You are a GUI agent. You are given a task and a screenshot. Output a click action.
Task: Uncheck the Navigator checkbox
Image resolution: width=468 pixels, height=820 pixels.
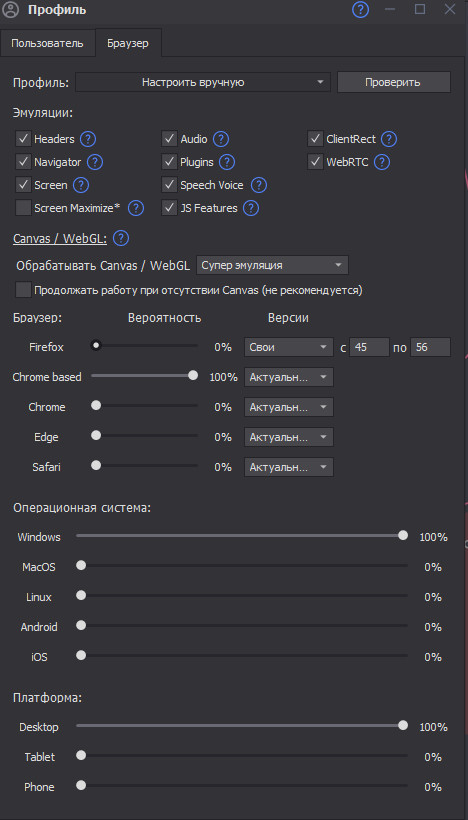(x=23, y=162)
